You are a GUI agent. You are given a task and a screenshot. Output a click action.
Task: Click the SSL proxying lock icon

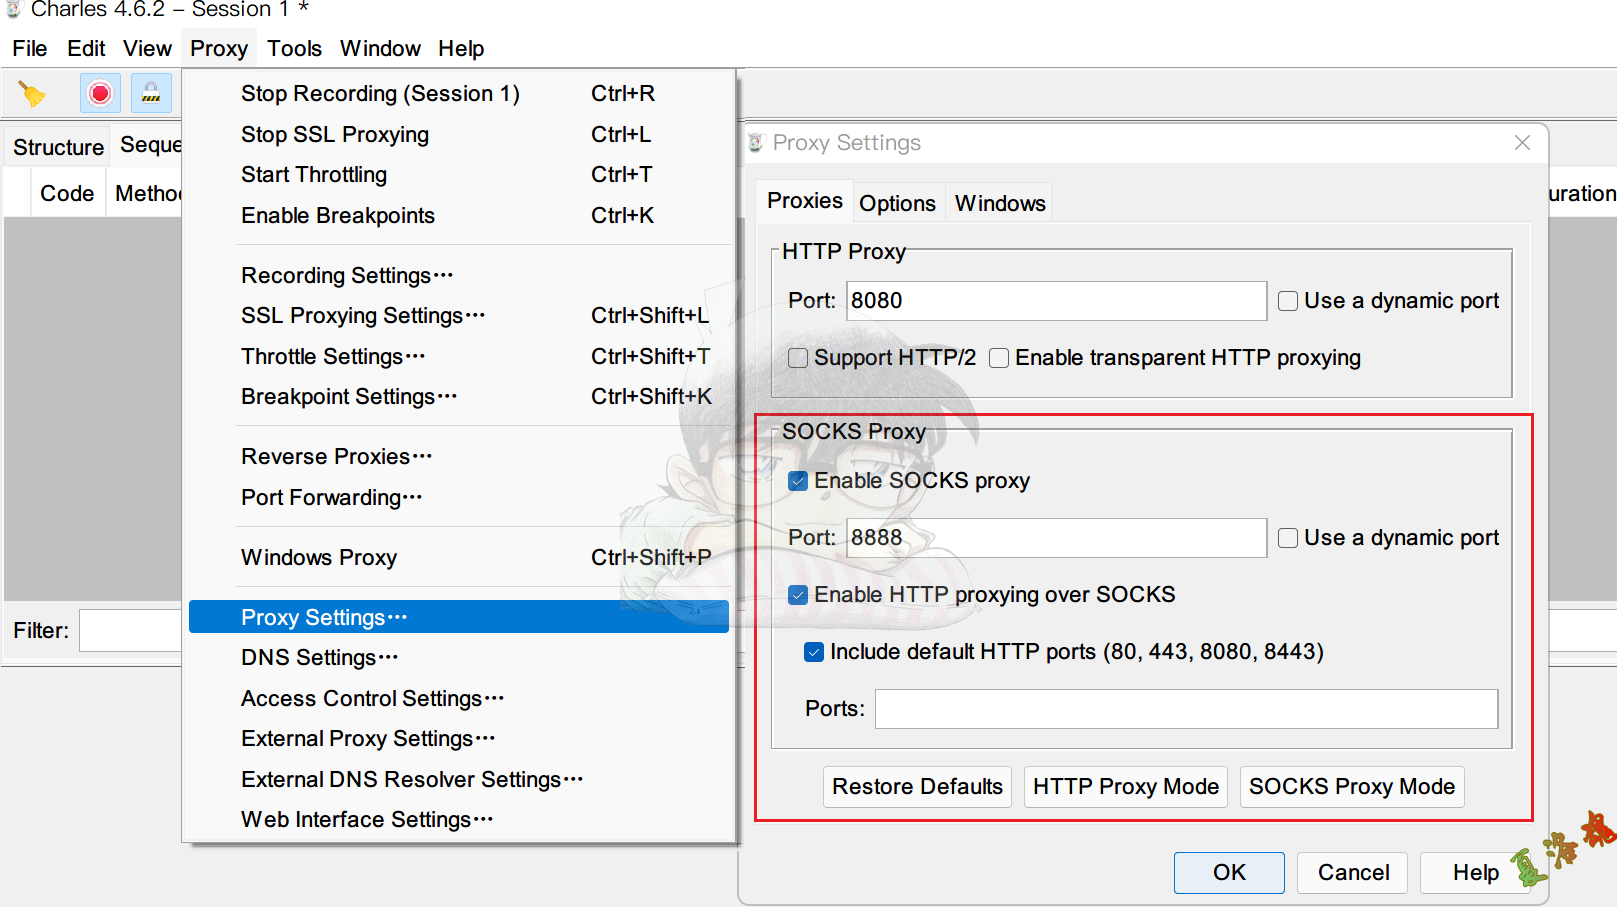point(151,94)
